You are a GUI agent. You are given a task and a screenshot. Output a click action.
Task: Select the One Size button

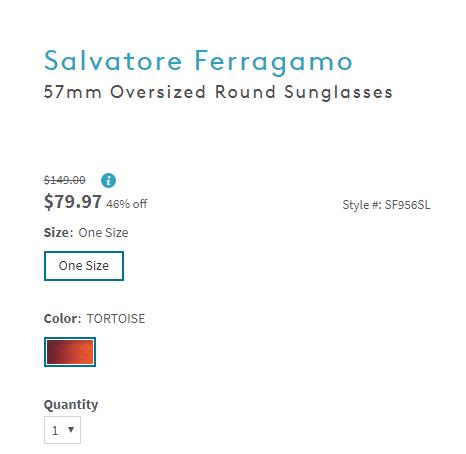pos(84,266)
